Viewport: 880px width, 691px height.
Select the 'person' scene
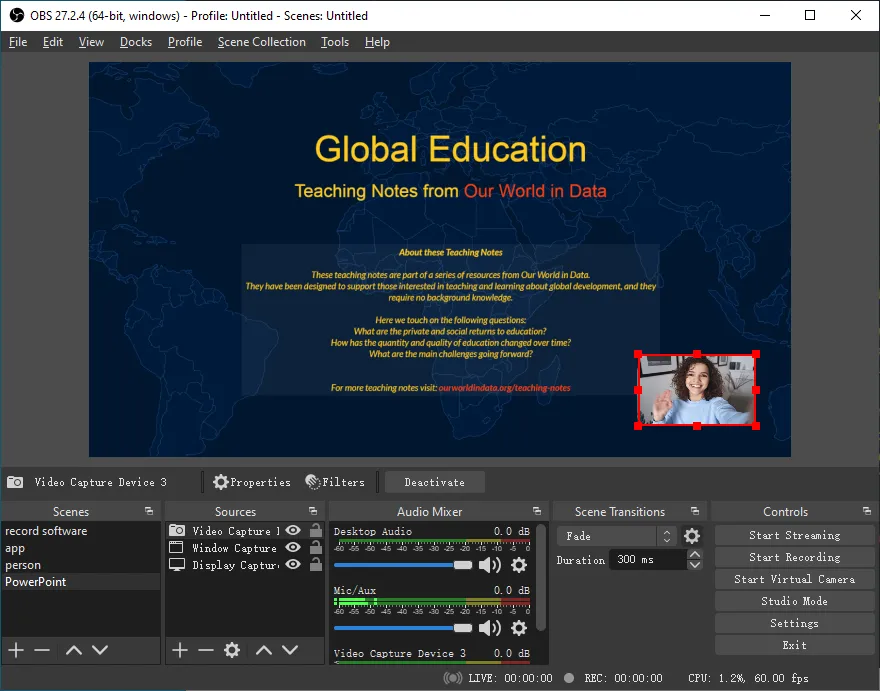click(81, 565)
